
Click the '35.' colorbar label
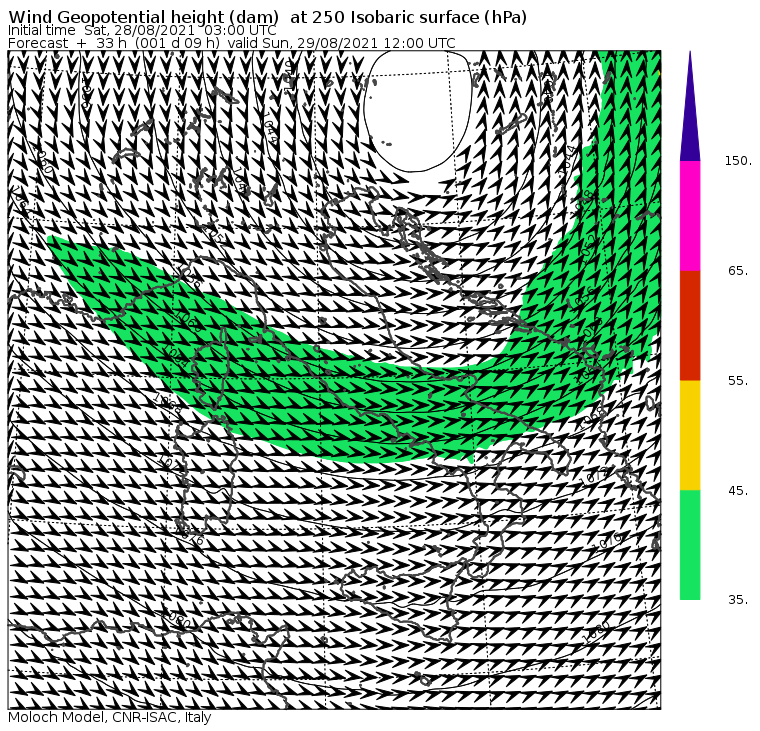click(x=738, y=600)
